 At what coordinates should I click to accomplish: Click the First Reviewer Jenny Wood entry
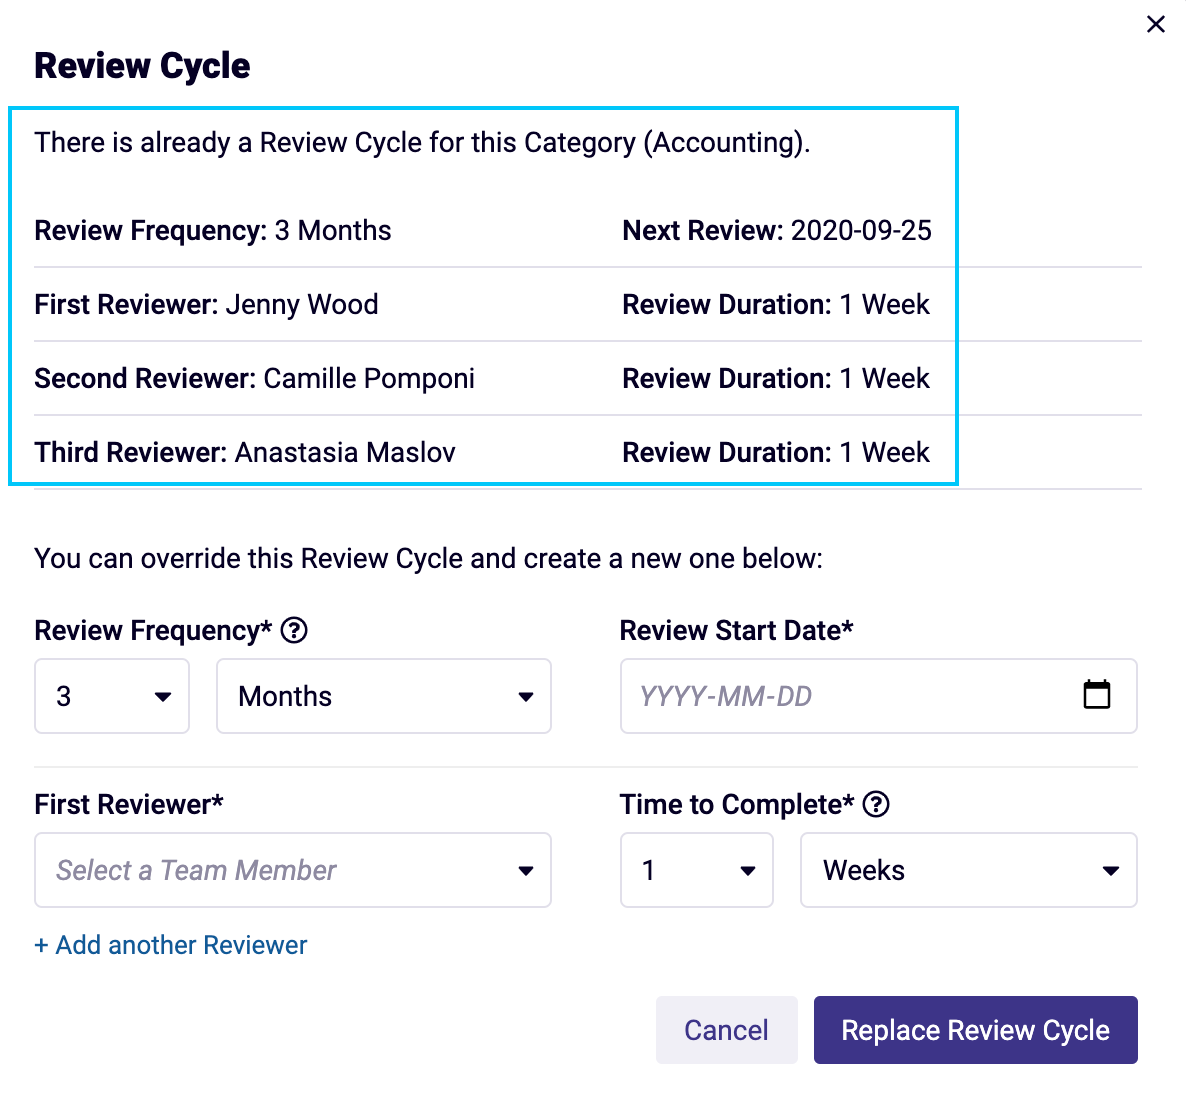point(206,305)
